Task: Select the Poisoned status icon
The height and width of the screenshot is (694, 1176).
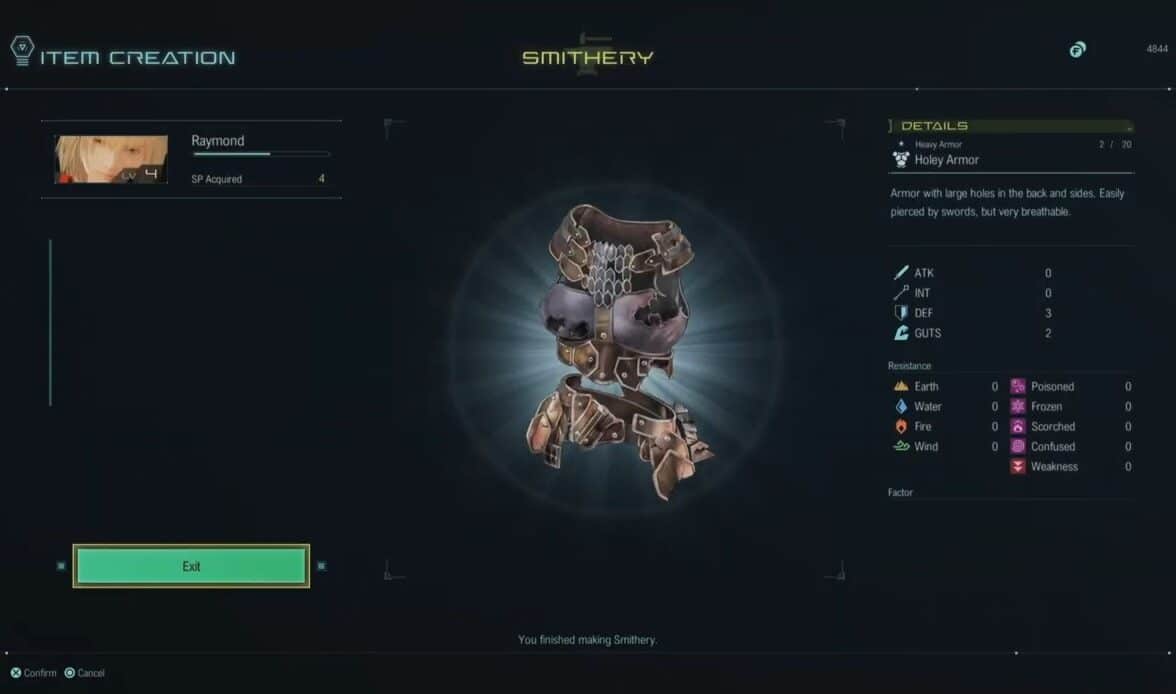Action: [1018, 386]
